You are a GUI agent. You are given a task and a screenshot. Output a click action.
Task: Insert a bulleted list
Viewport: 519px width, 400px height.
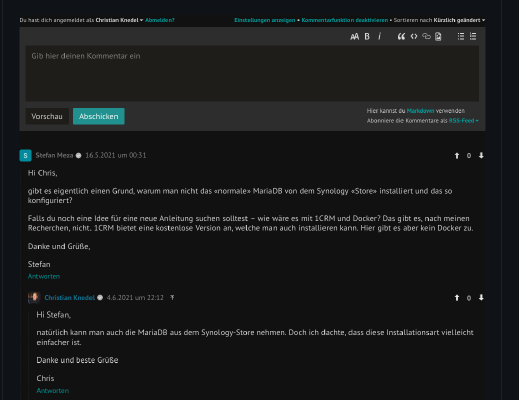tap(461, 36)
